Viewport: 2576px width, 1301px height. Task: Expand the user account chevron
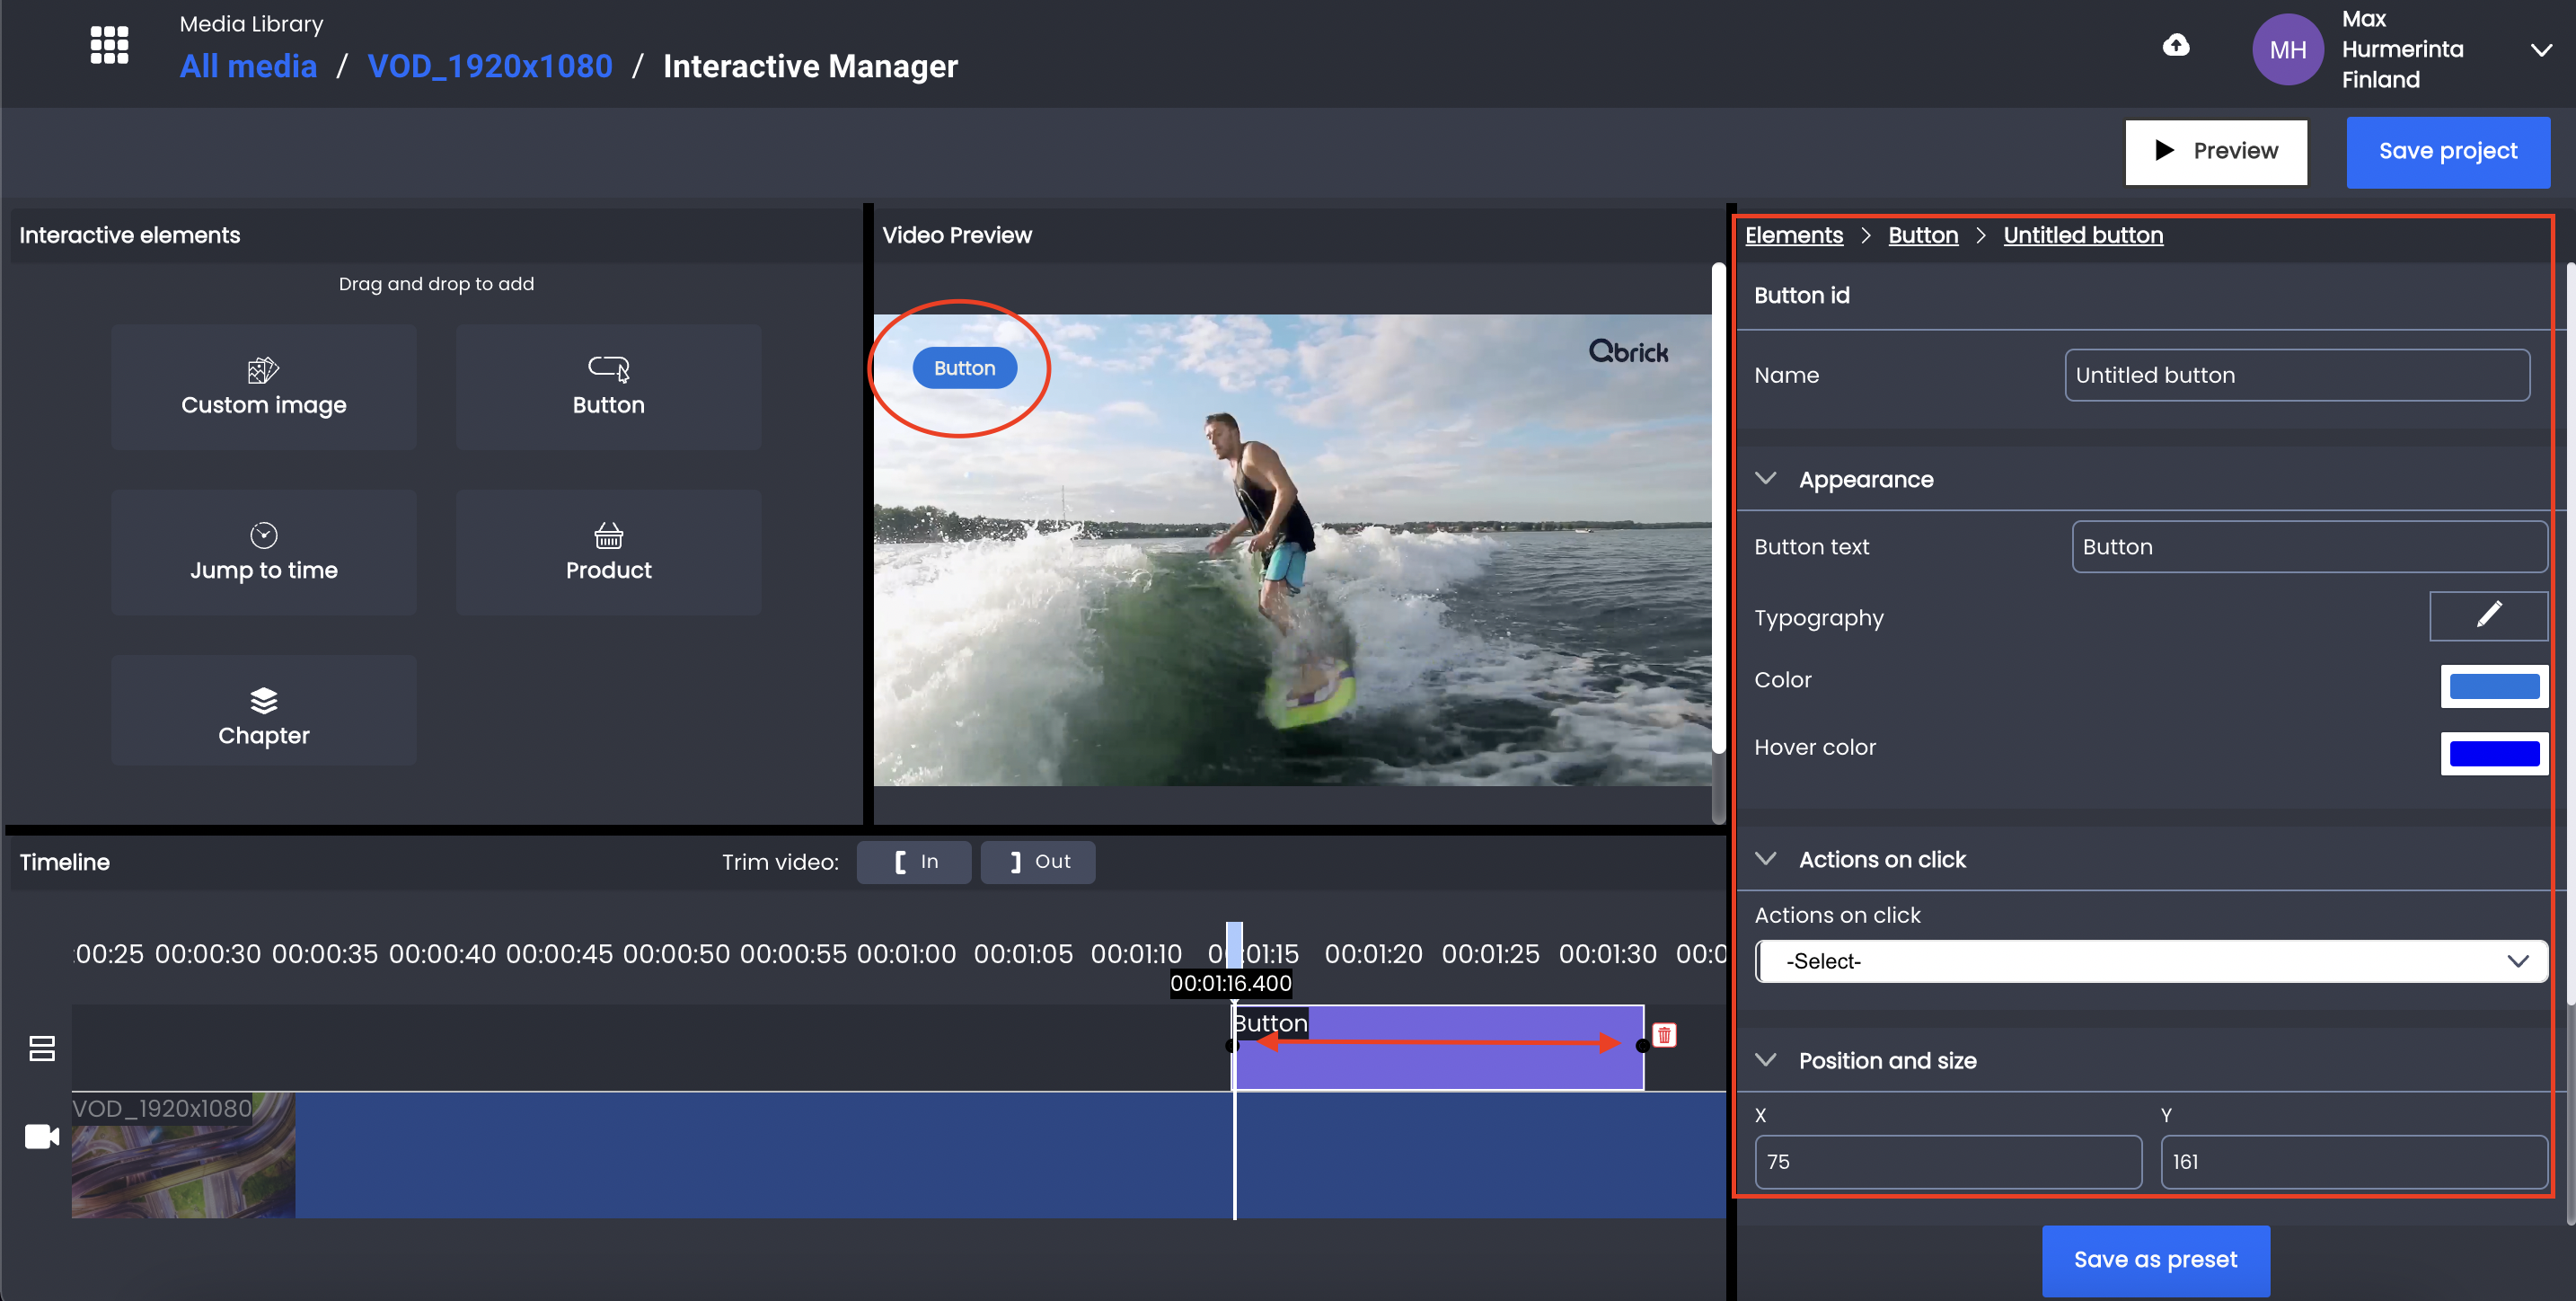click(x=2540, y=50)
